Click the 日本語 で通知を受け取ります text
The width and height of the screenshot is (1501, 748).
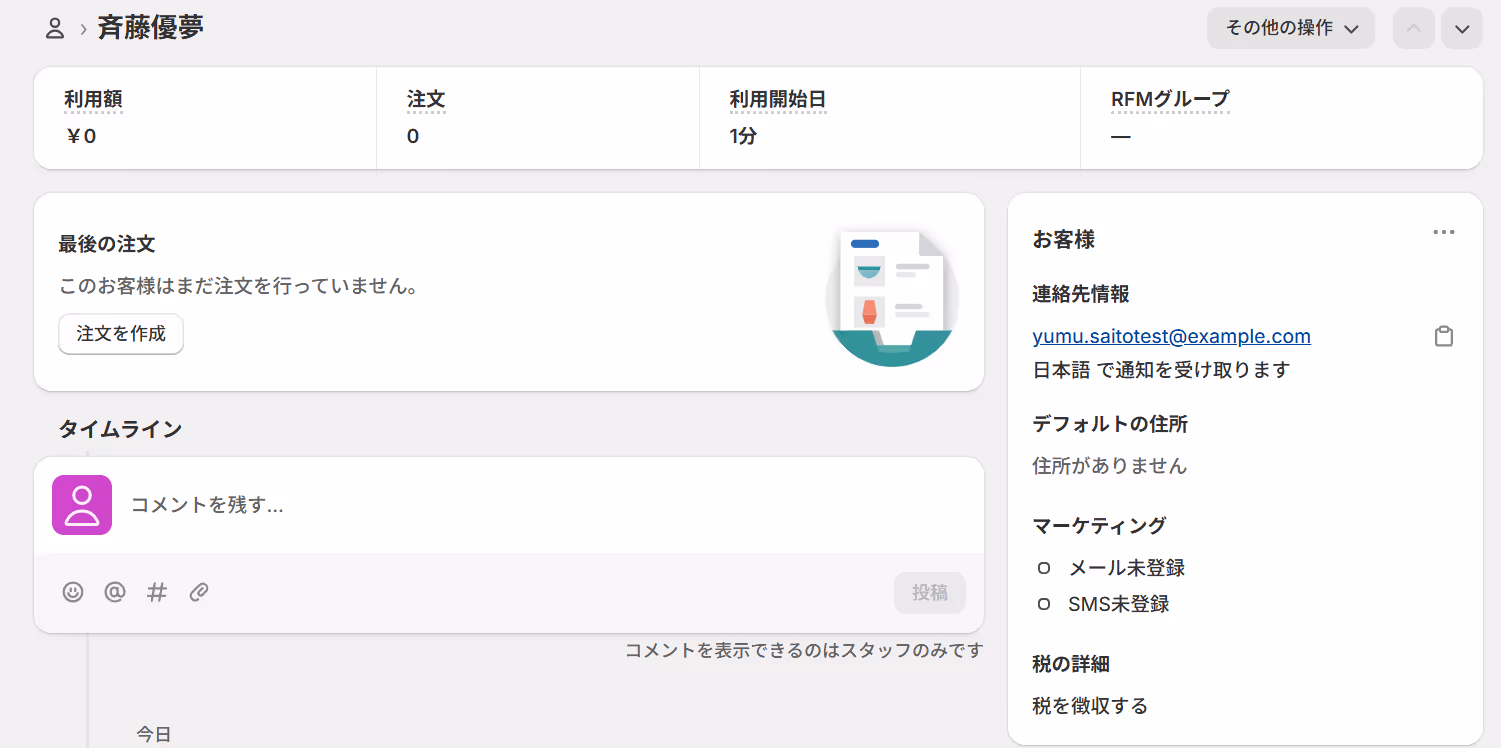click(x=1162, y=370)
